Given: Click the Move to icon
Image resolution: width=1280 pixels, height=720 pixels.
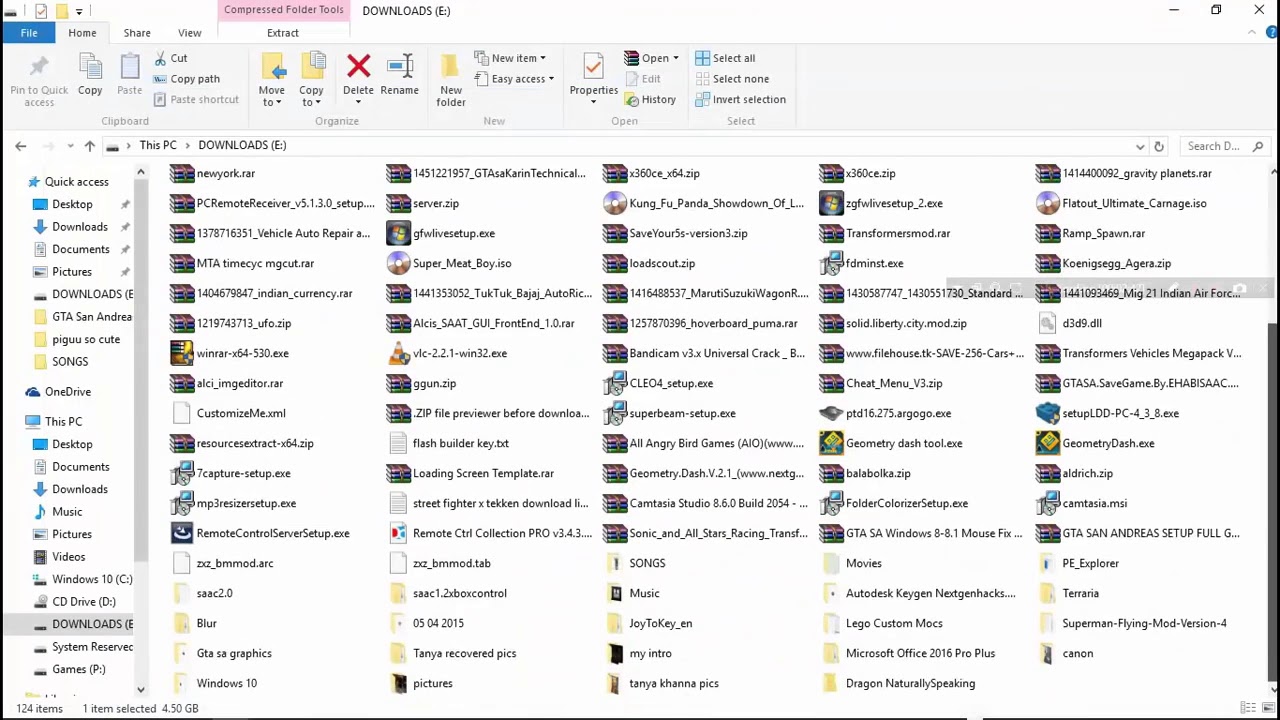Looking at the screenshot, I should (272, 67).
